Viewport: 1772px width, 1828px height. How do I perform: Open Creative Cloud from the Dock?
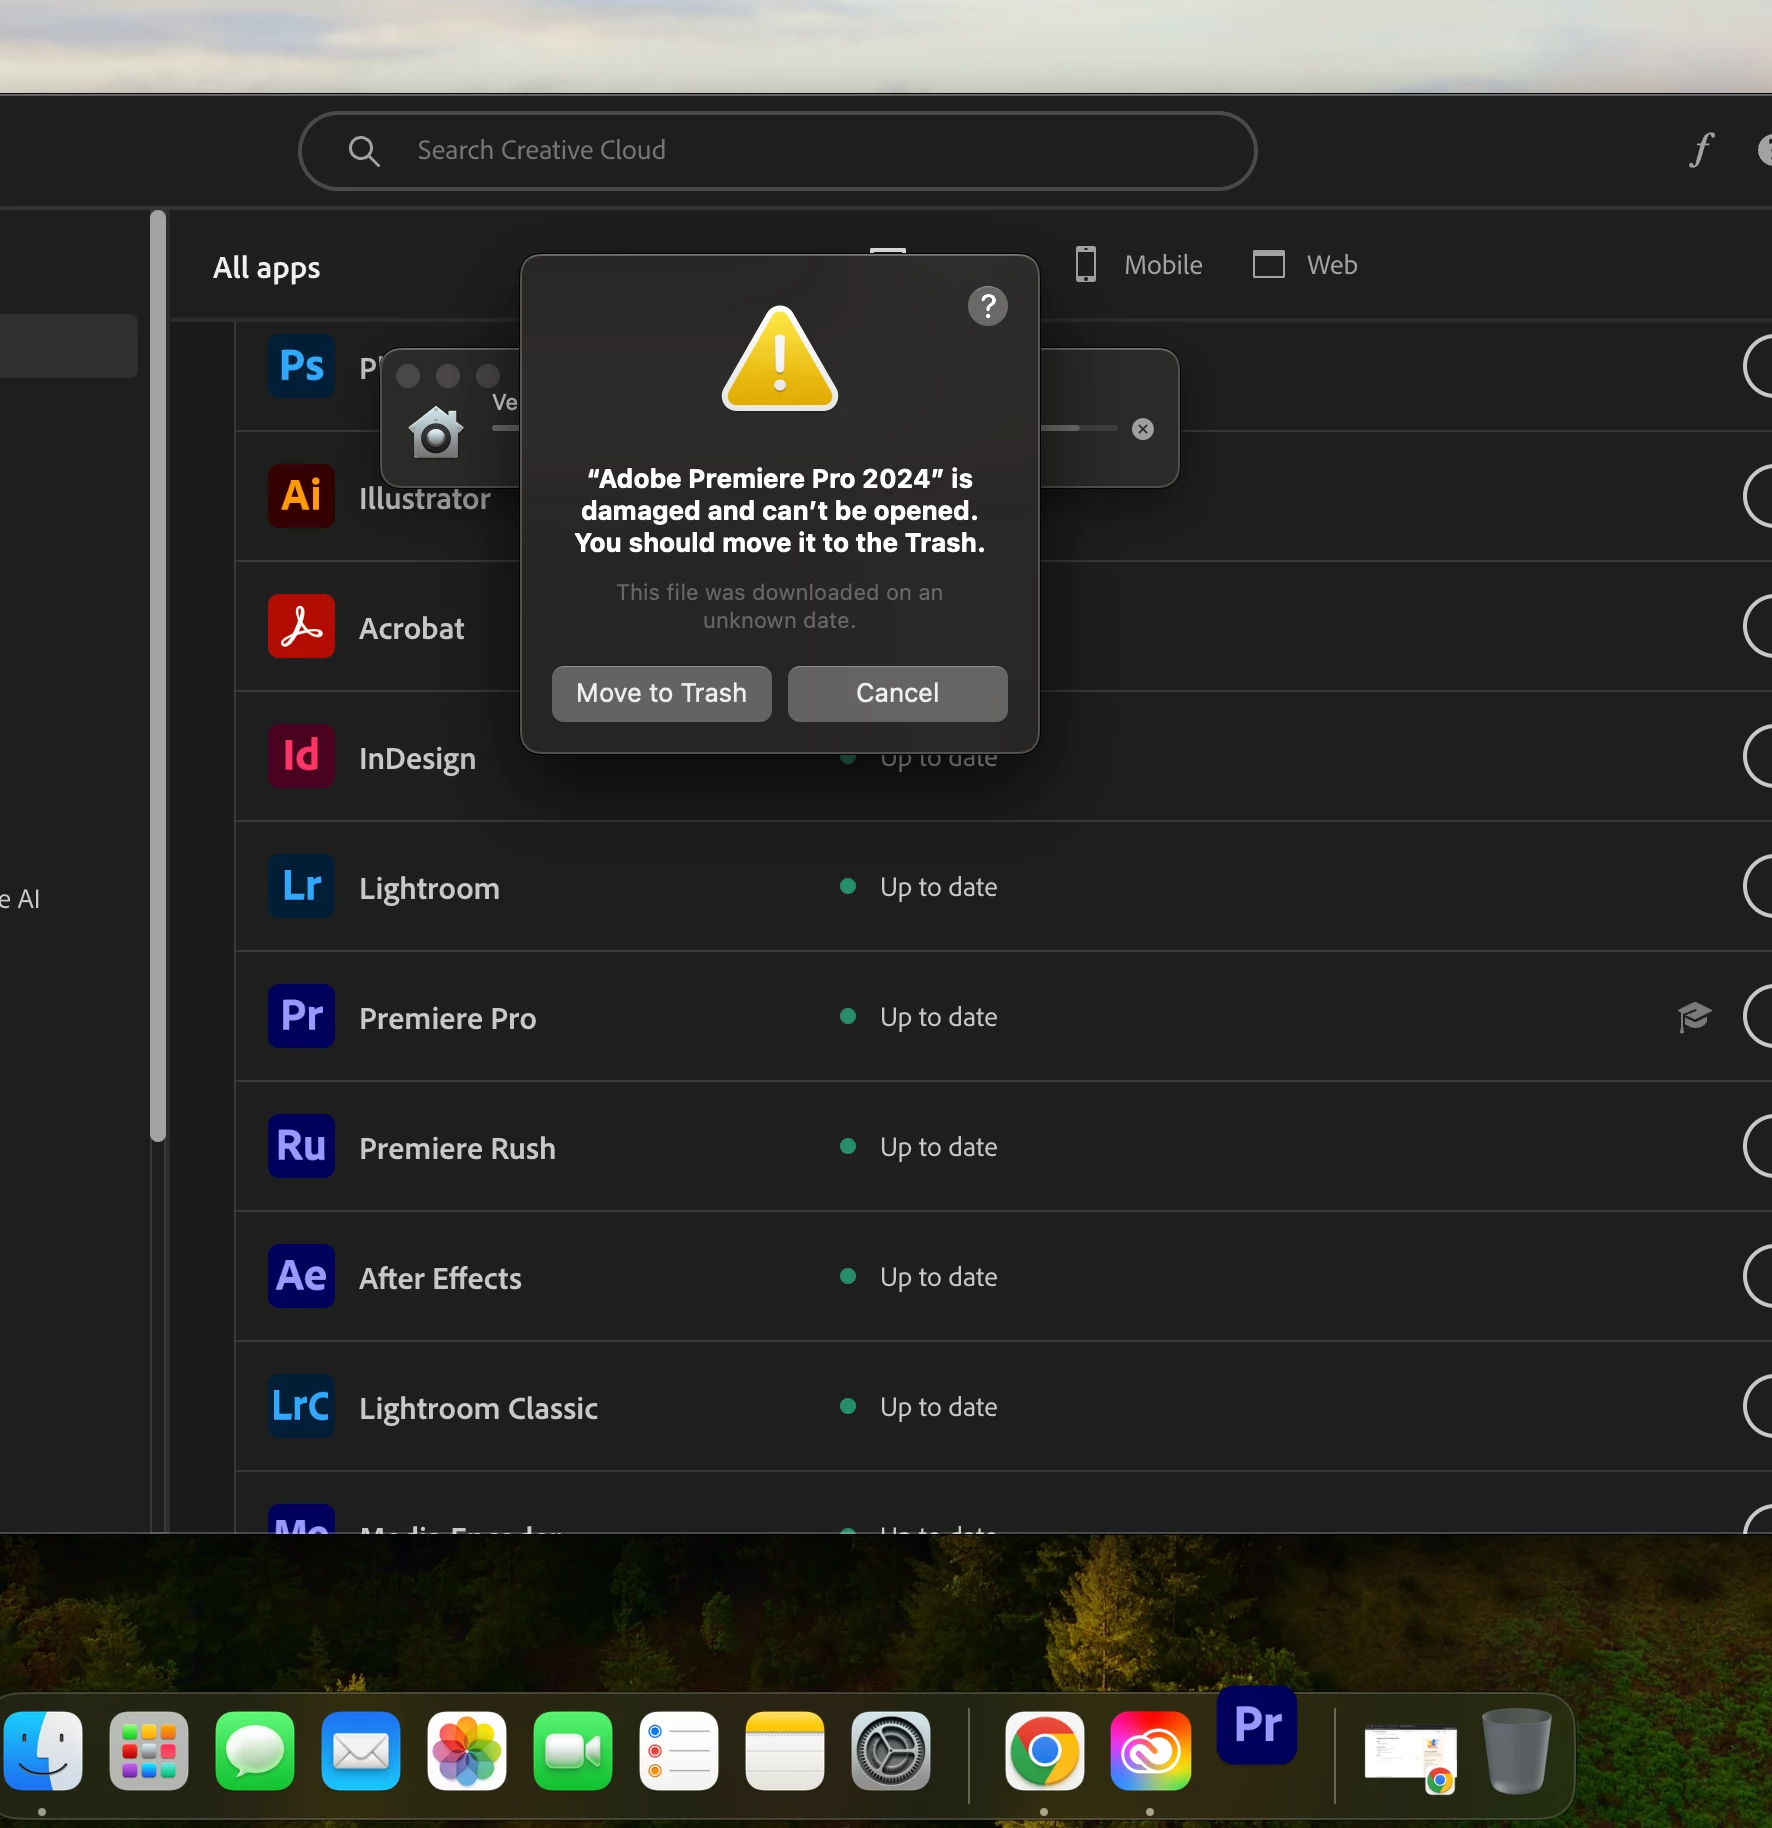[x=1151, y=1751]
